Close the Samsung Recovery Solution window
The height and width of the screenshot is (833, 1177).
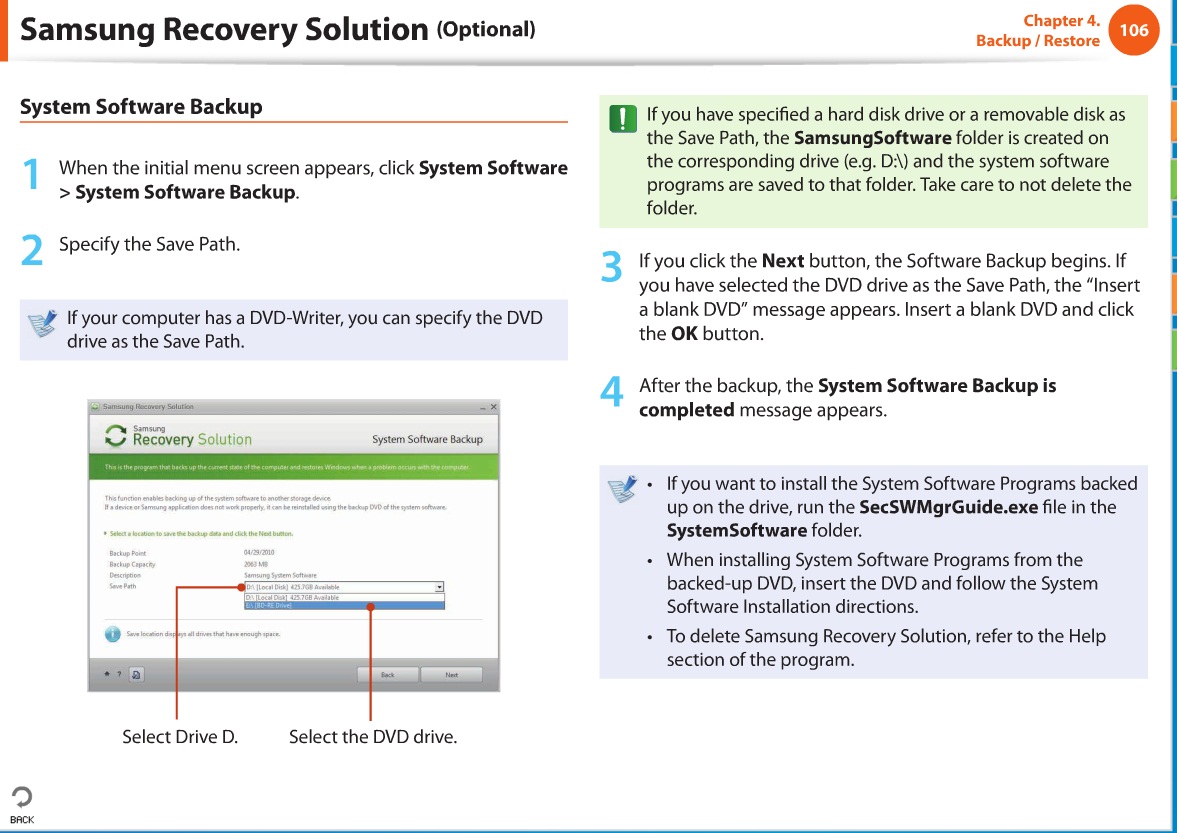[x=493, y=407]
